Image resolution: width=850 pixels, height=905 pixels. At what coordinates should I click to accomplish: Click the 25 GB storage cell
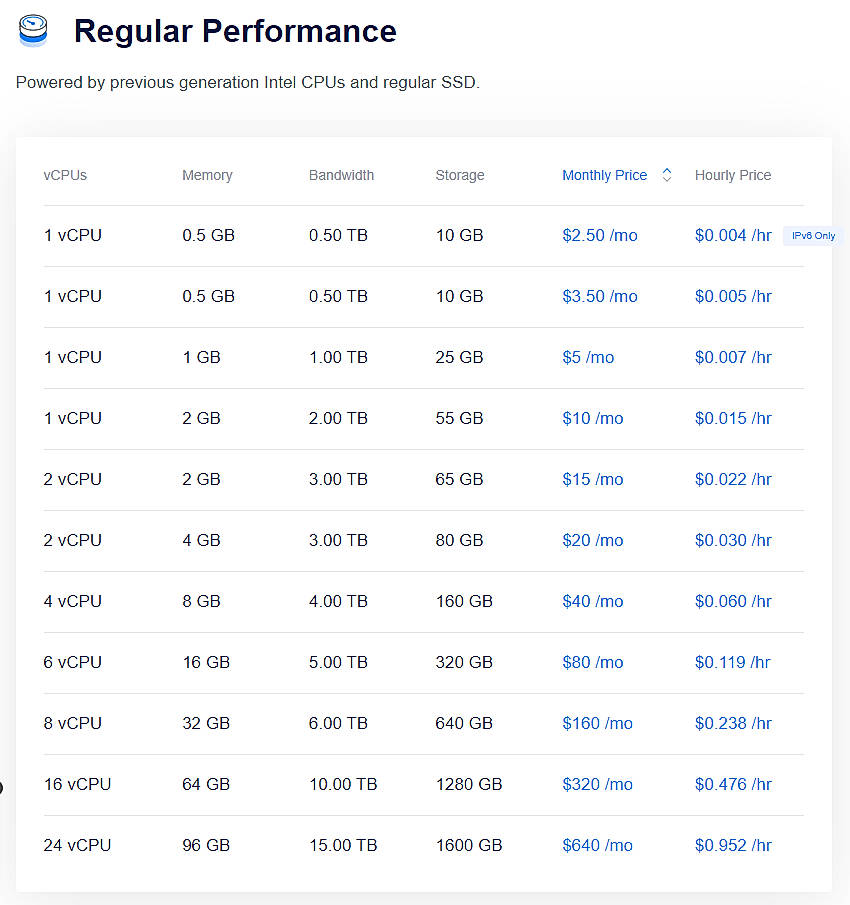[459, 357]
